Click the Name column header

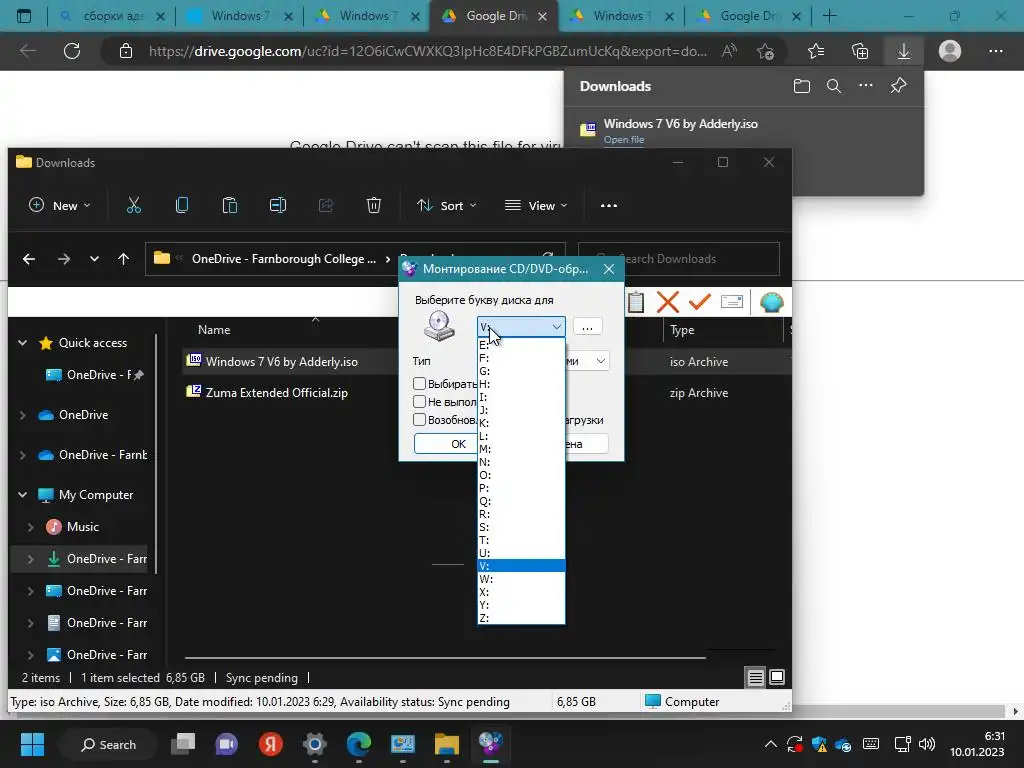[214, 330]
